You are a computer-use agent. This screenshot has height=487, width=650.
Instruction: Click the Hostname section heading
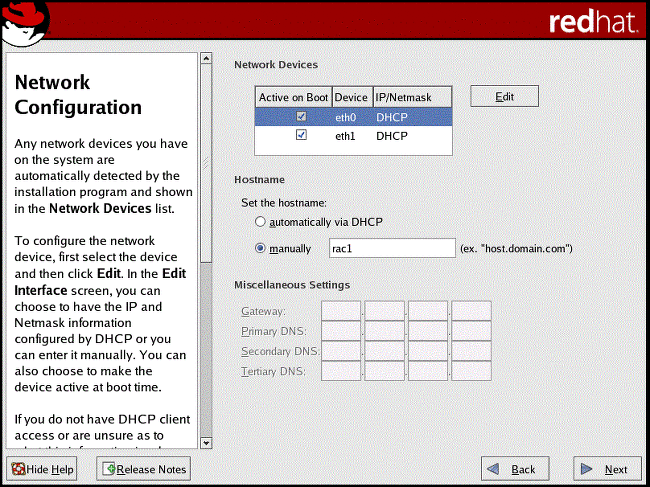[x=260, y=179]
